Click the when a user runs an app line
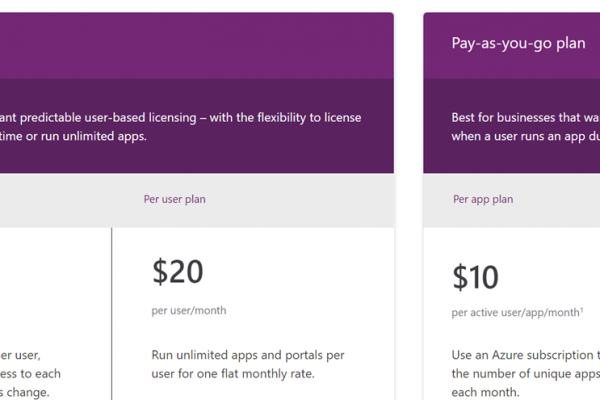The width and height of the screenshot is (600, 400). pyautogui.click(x=525, y=136)
